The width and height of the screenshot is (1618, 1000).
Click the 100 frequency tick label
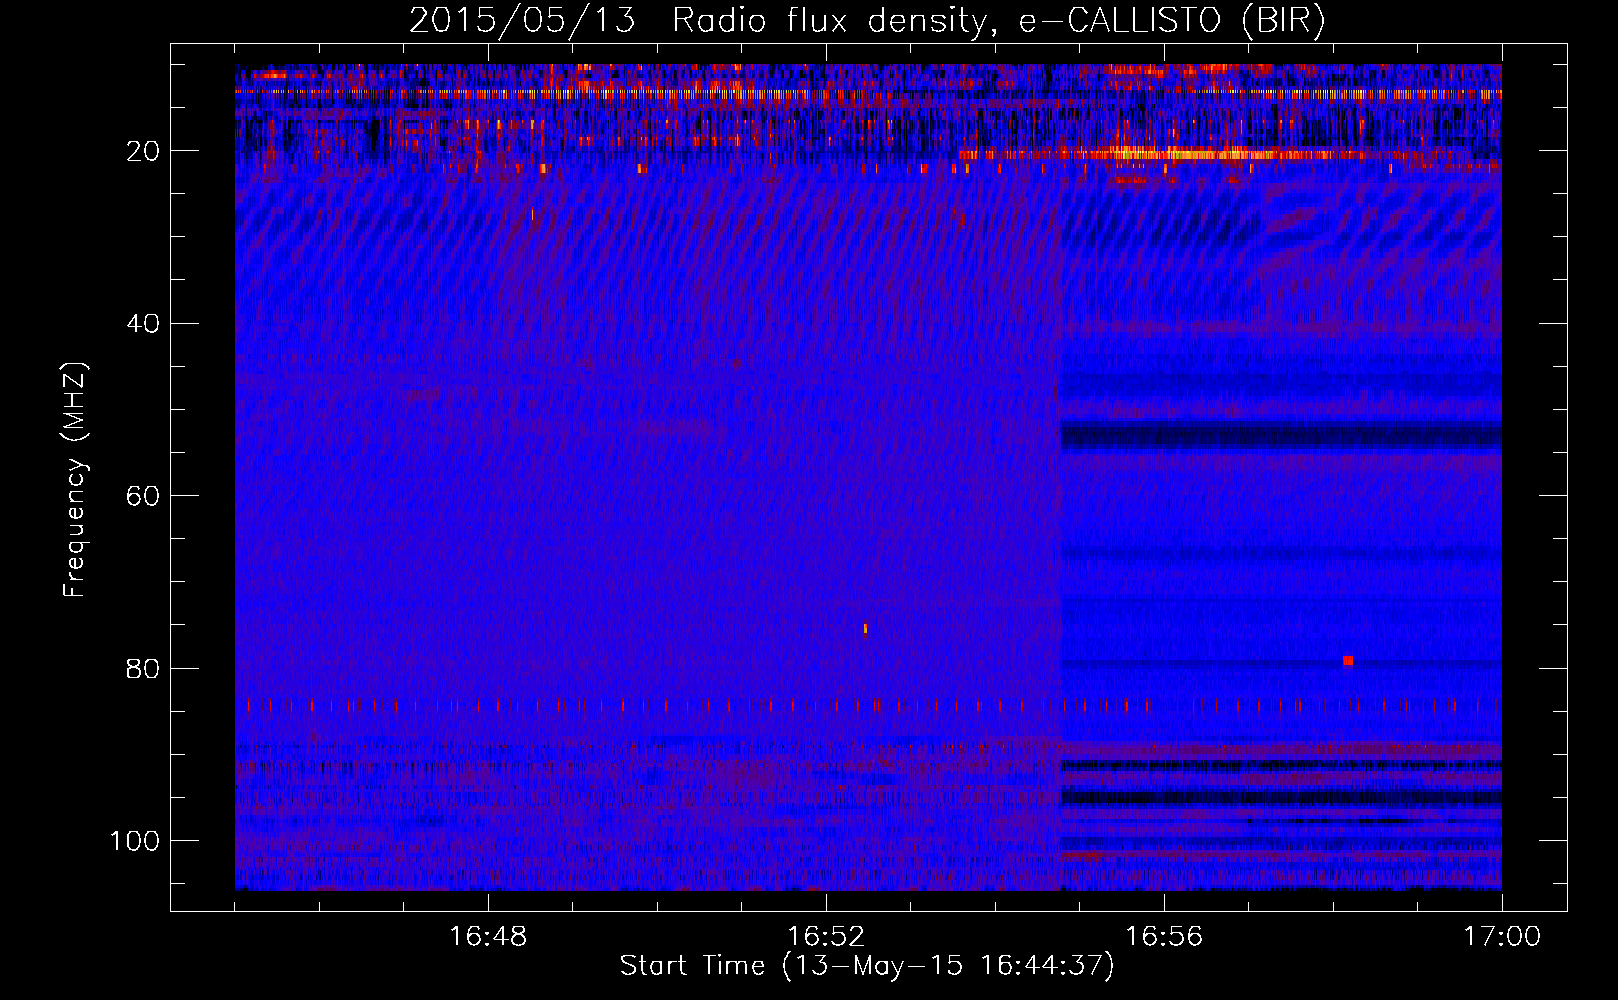(135, 841)
